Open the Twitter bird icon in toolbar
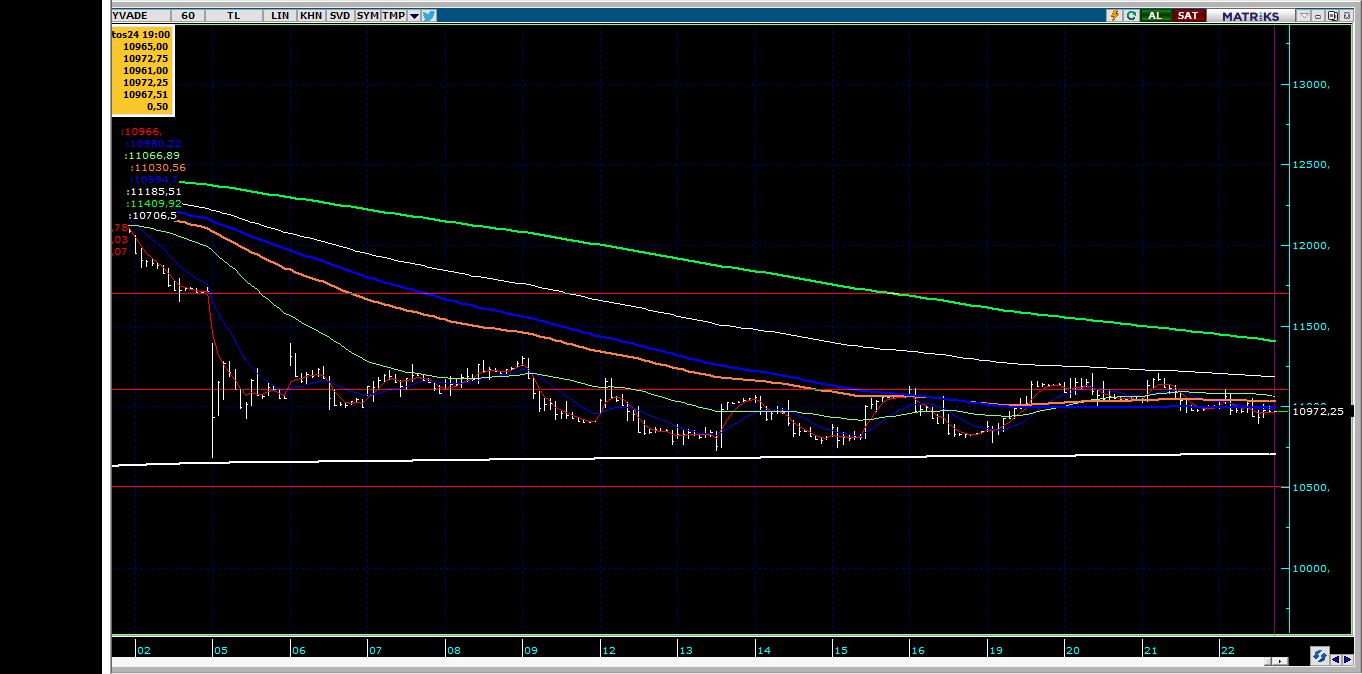Viewport: 1362px width, 674px height. tap(429, 15)
